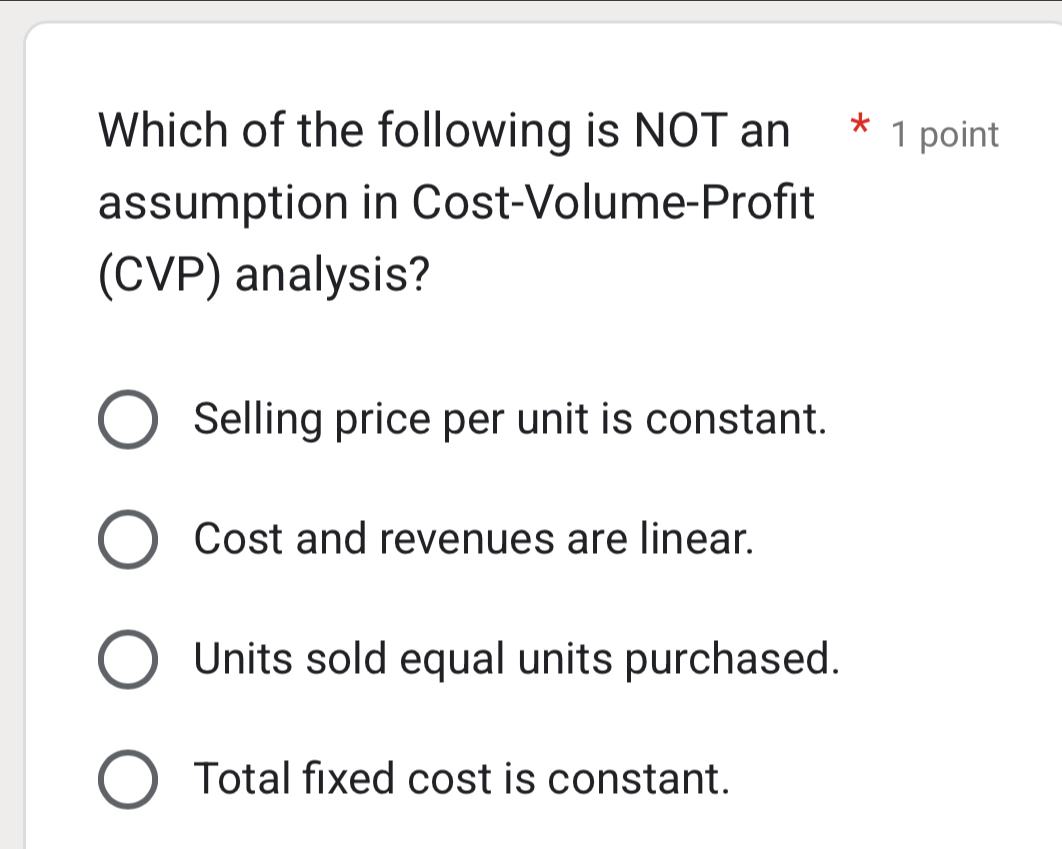Click the 'Units sold equal units purchased.' label text
Viewport: 1062px width, 849px height.
point(516,659)
